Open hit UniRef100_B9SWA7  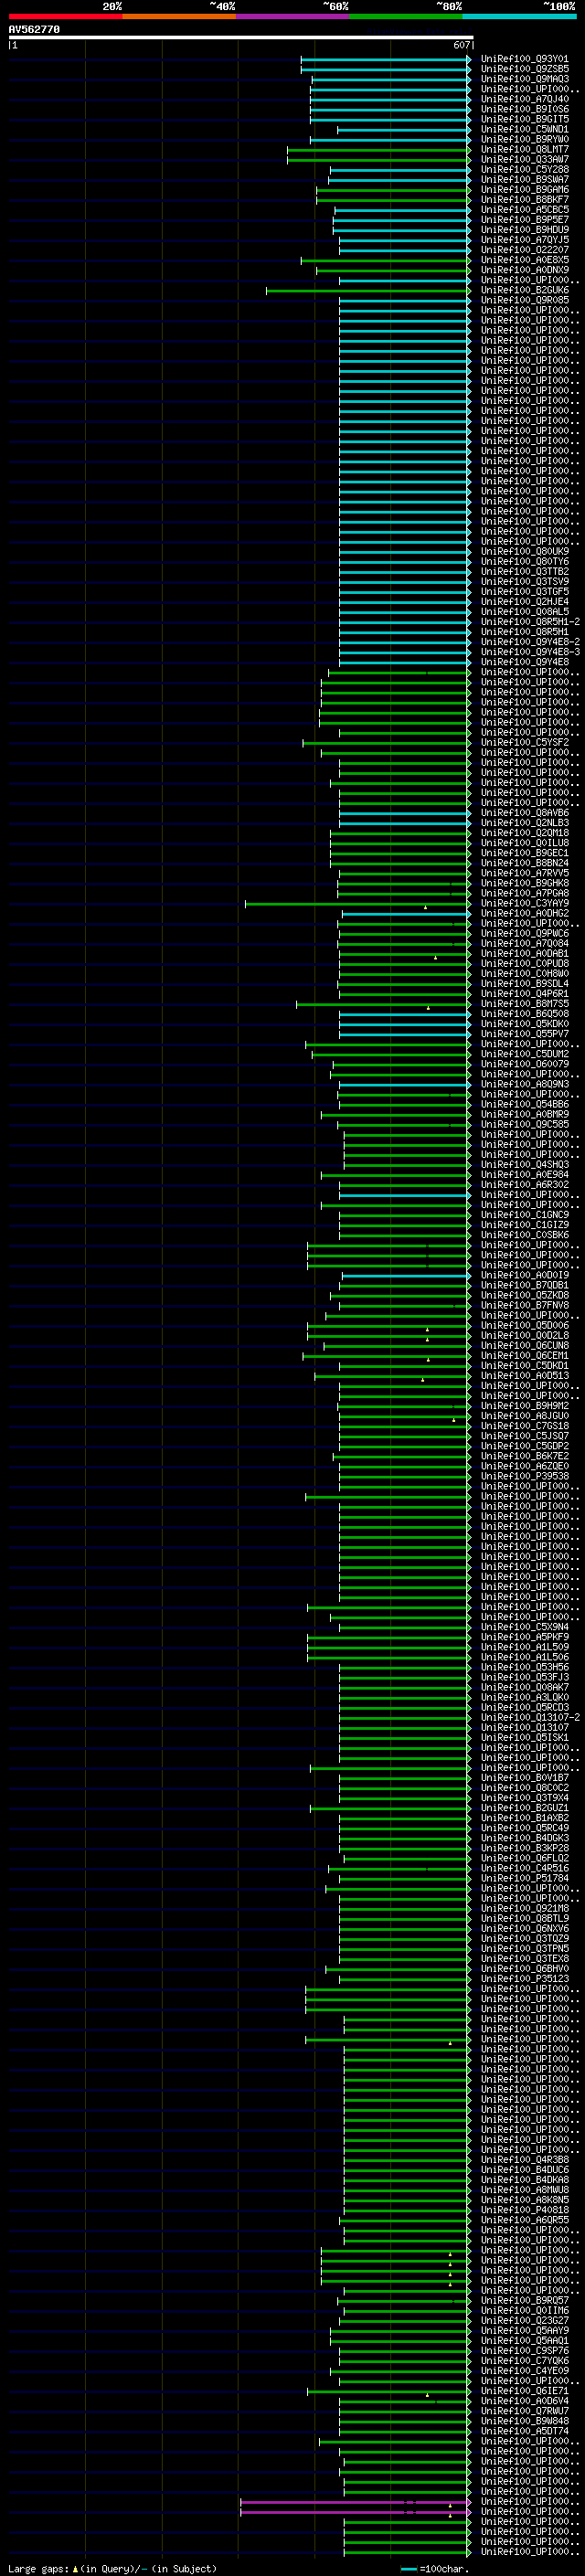[x=524, y=180]
